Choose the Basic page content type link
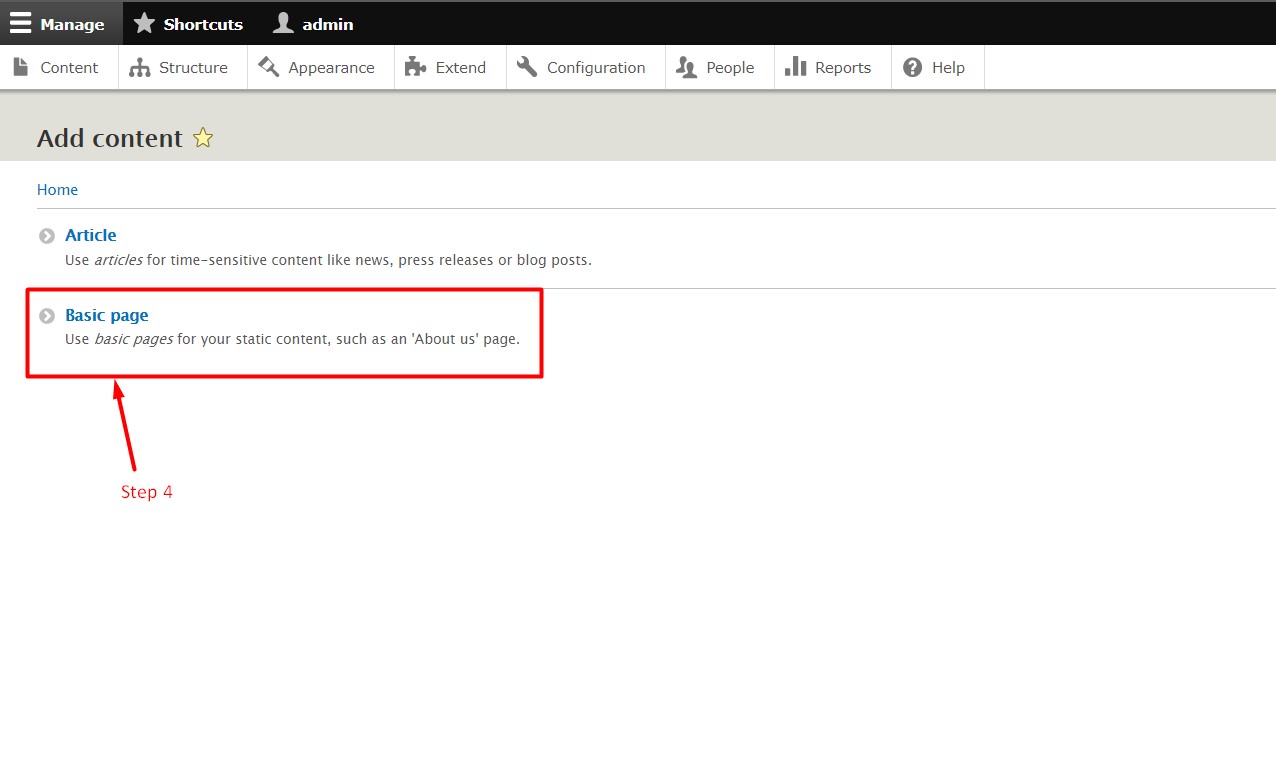Image resolution: width=1276 pixels, height=764 pixels. [107, 315]
